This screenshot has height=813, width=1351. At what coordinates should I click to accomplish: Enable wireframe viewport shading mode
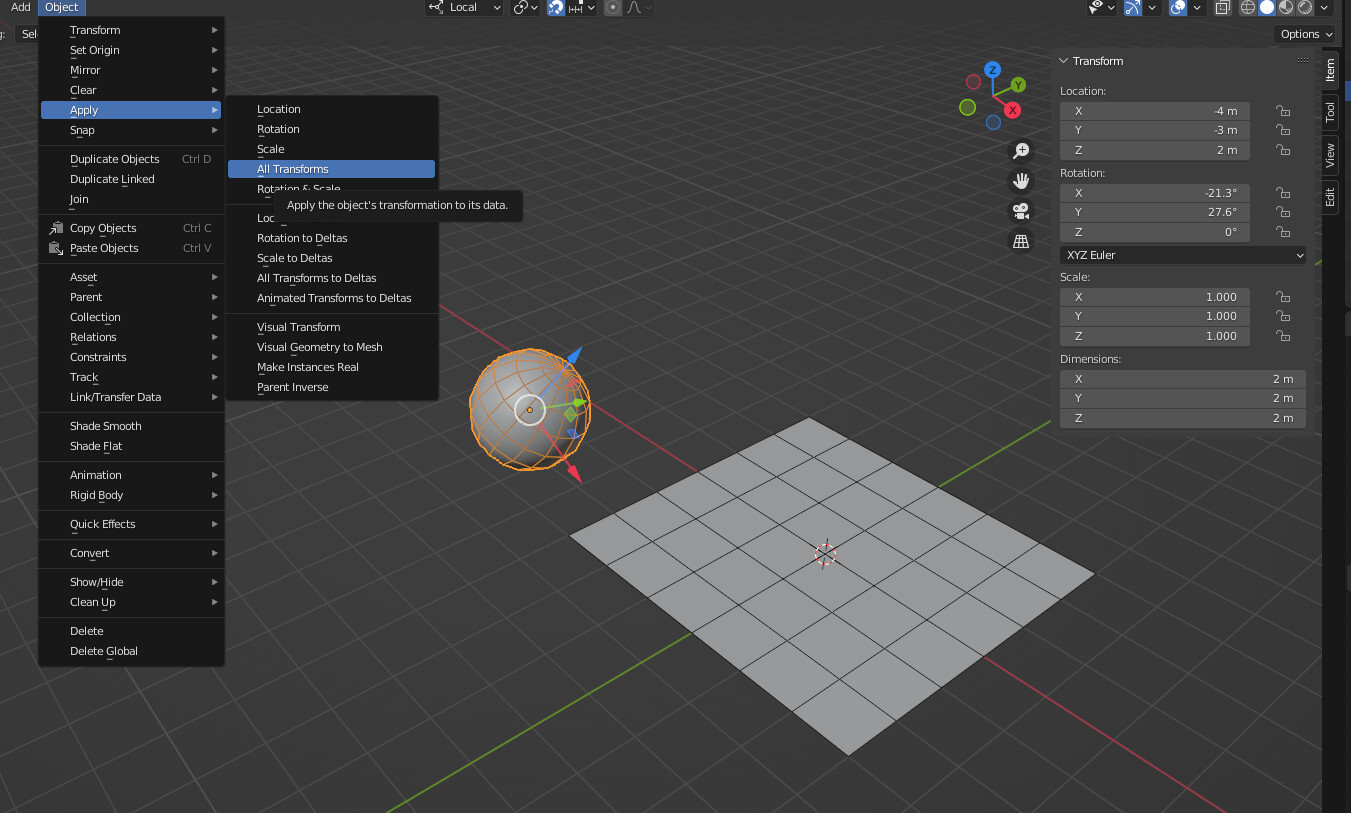1247,8
